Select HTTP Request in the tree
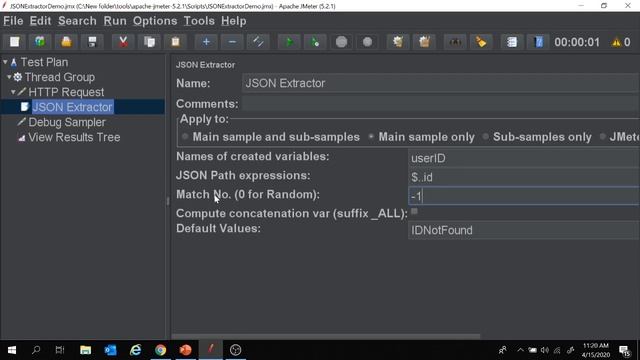 [66, 92]
